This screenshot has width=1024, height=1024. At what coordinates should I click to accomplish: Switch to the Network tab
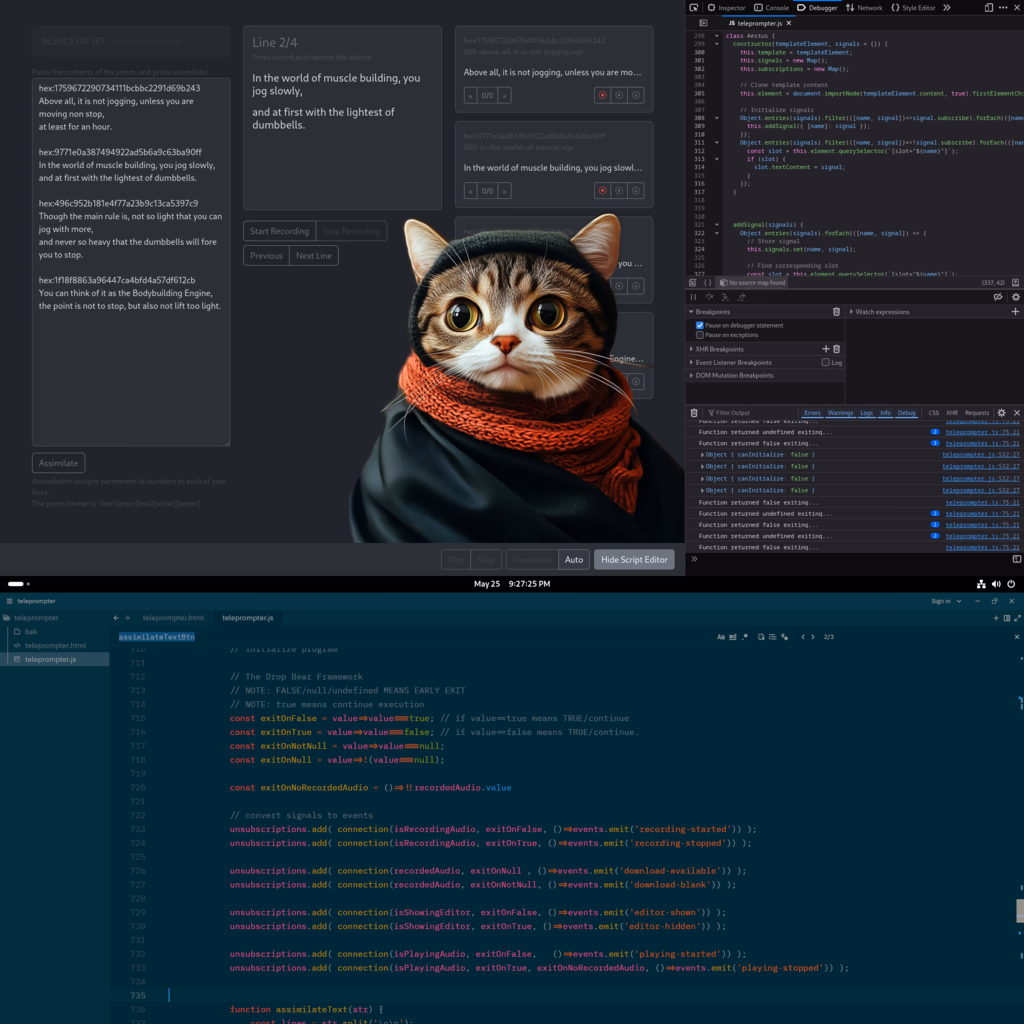click(x=864, y=8)
